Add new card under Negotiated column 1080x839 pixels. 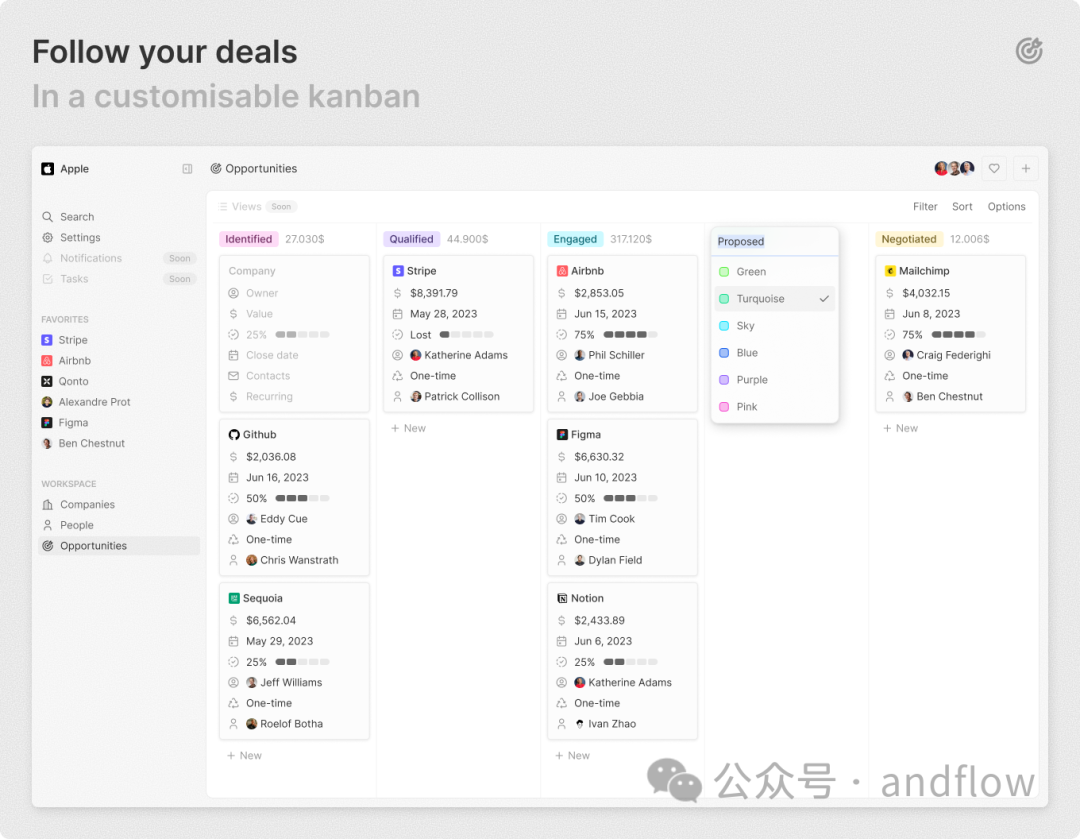point(900,428)
